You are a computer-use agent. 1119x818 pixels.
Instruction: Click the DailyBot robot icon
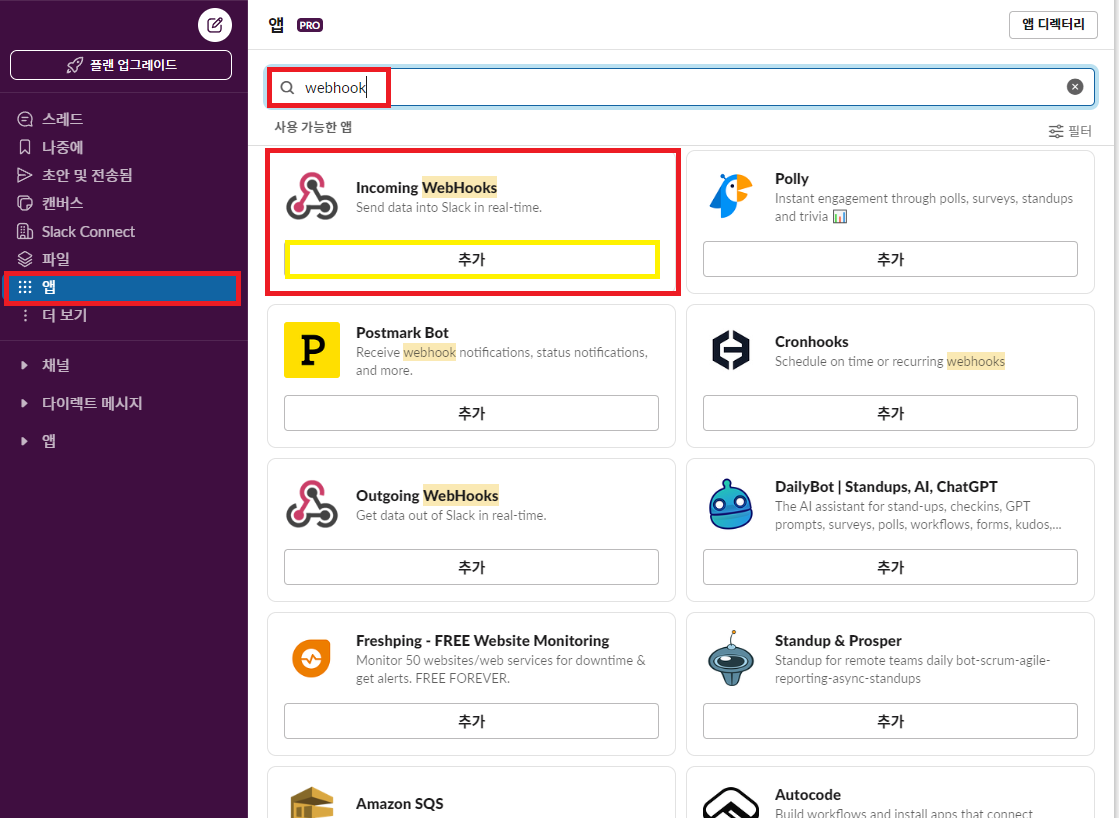731,504
